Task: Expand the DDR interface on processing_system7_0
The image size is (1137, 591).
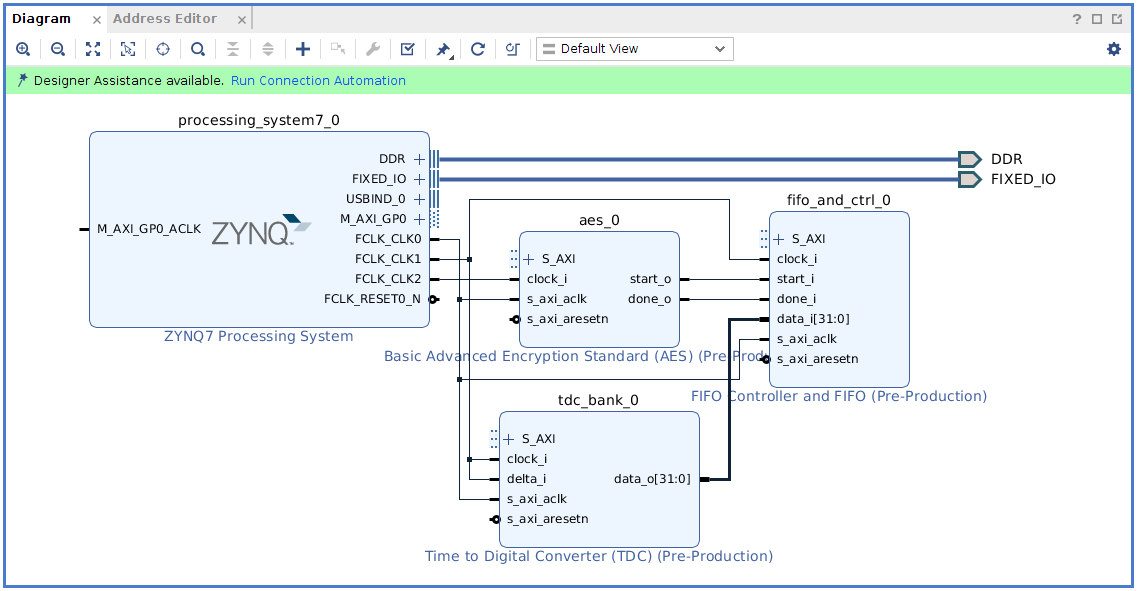Action: pos(420,159)
